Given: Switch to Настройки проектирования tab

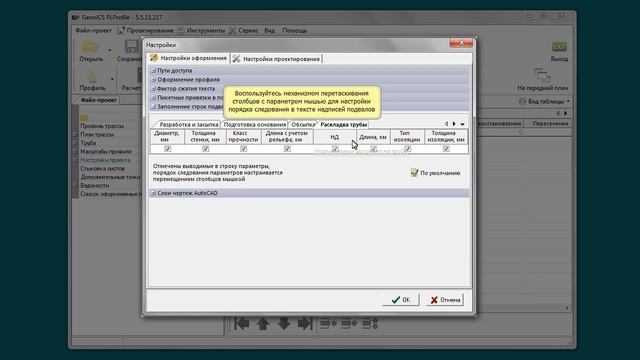Looking at the screenshot, I should [x=276, y=59].
